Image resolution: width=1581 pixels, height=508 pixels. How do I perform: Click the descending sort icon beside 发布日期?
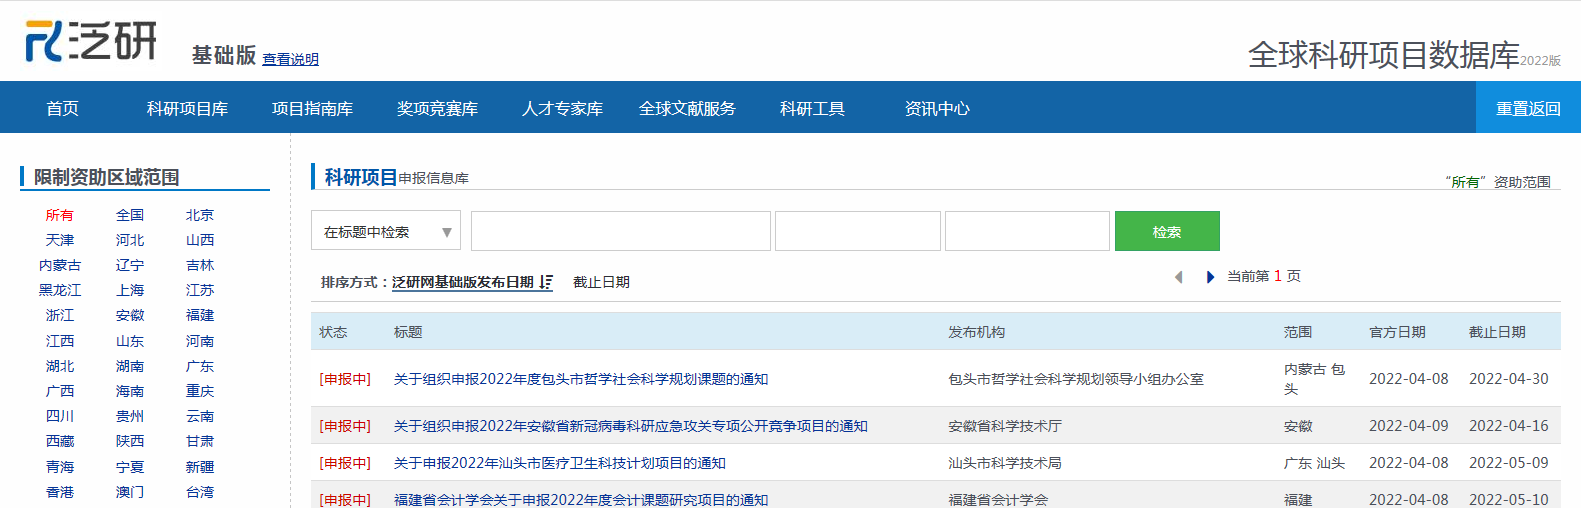point(546,283)
